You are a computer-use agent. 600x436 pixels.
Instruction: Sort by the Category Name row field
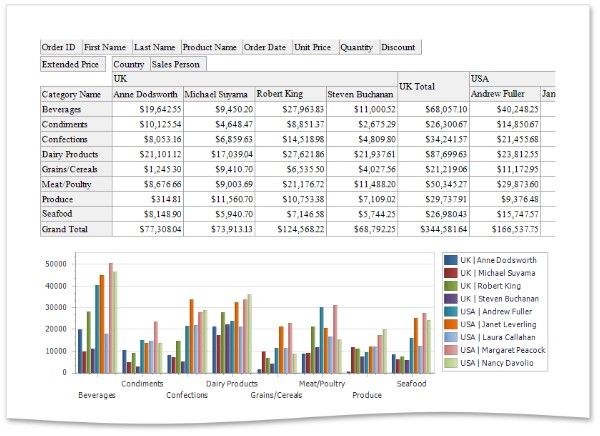click(x=73, y=94)
